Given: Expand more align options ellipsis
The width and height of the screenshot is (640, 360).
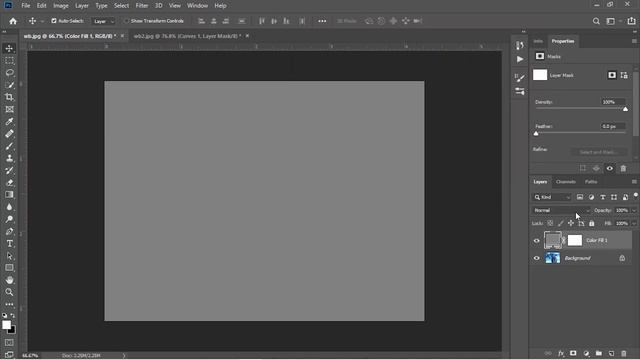Looking at the screenshot, I should pyautogui.click(x=322, y=21).
